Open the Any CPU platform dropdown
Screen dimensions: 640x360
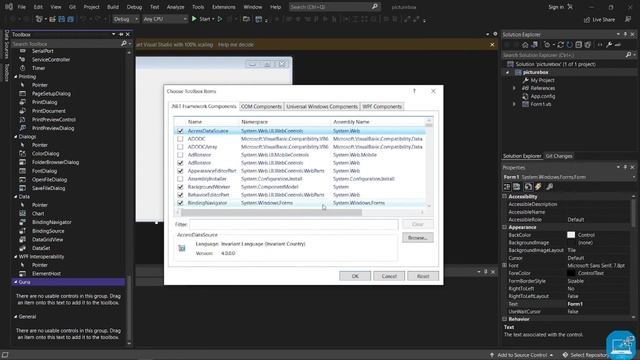(165, 19)
